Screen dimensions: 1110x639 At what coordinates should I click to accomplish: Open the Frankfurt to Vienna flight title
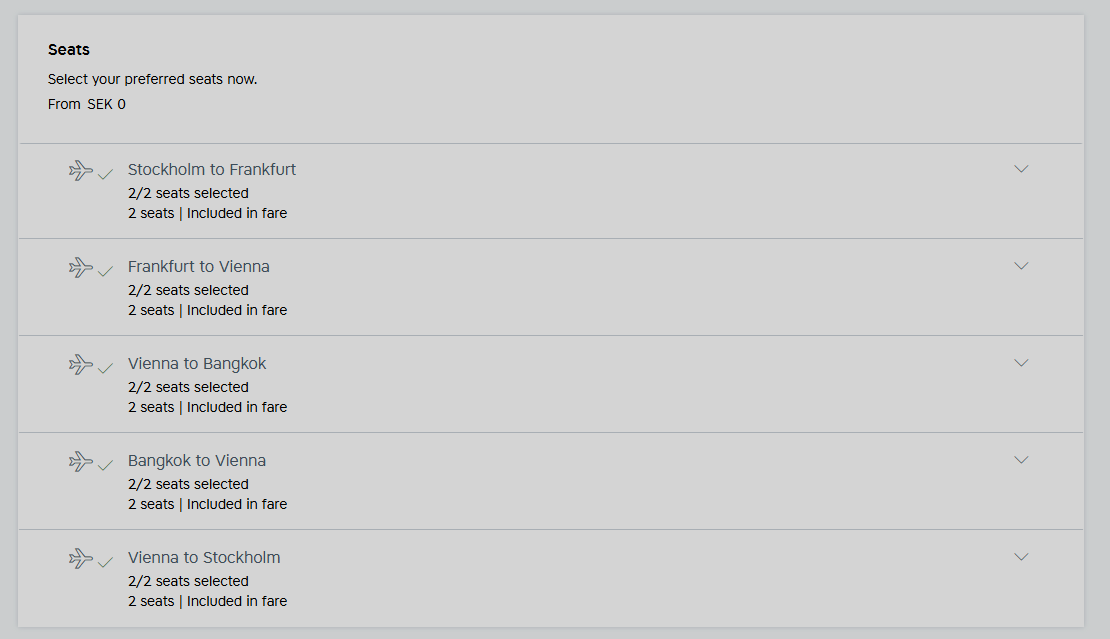(x=199, y=267)
